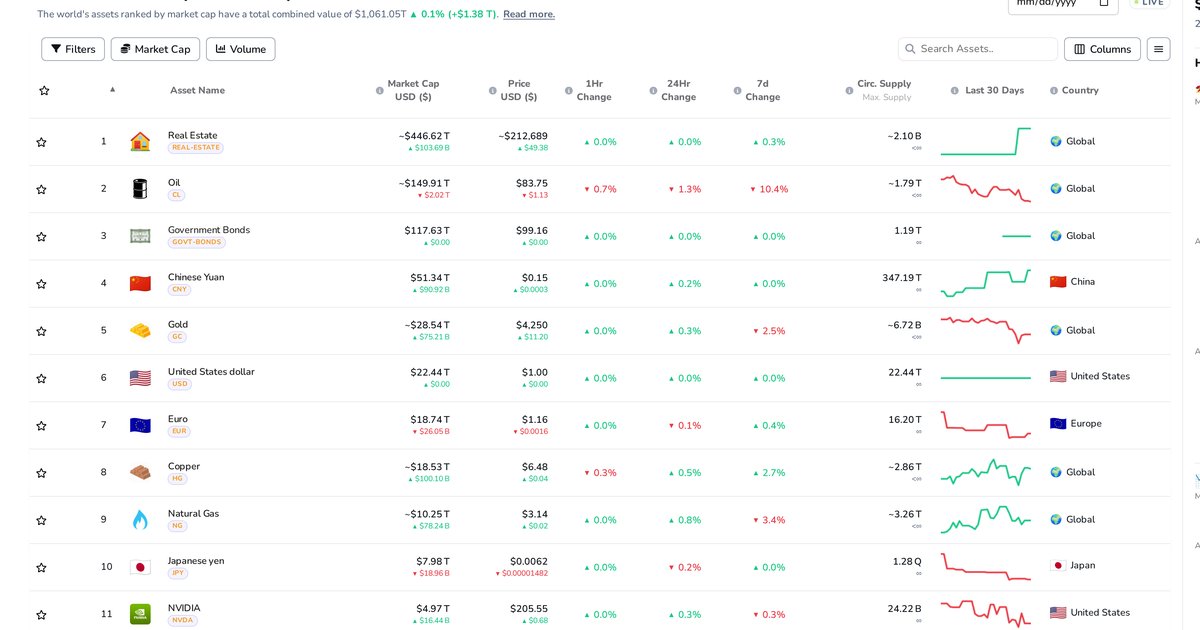
Task: Click info icon beside Country header
Action: point(1054,91)
